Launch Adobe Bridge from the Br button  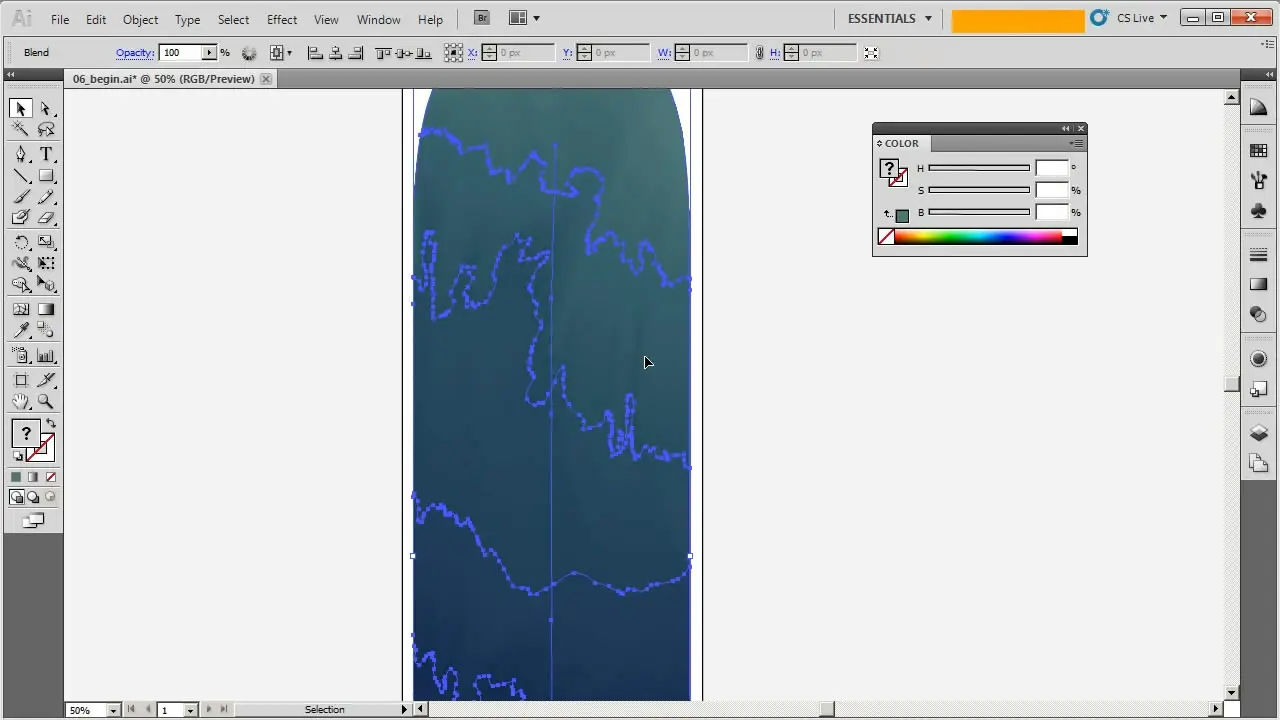482,18
